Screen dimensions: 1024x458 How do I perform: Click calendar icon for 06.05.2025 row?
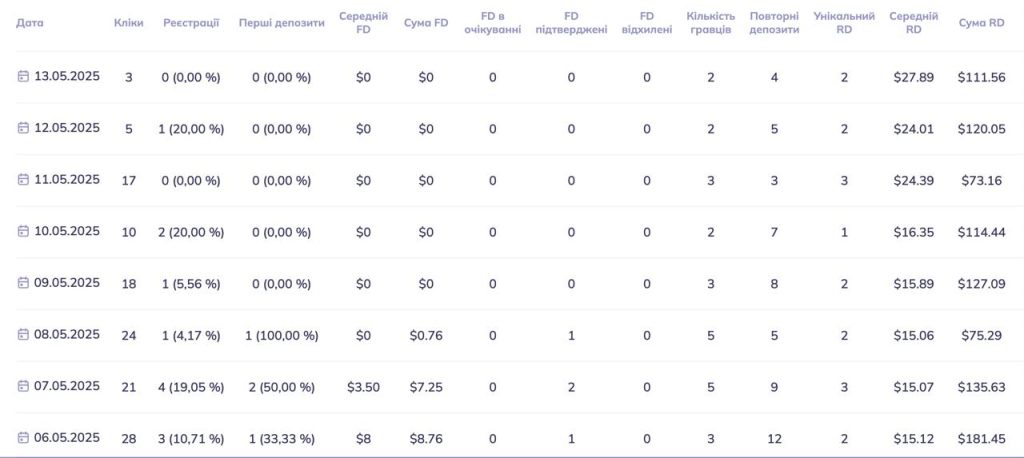click(x=23, y=438)
